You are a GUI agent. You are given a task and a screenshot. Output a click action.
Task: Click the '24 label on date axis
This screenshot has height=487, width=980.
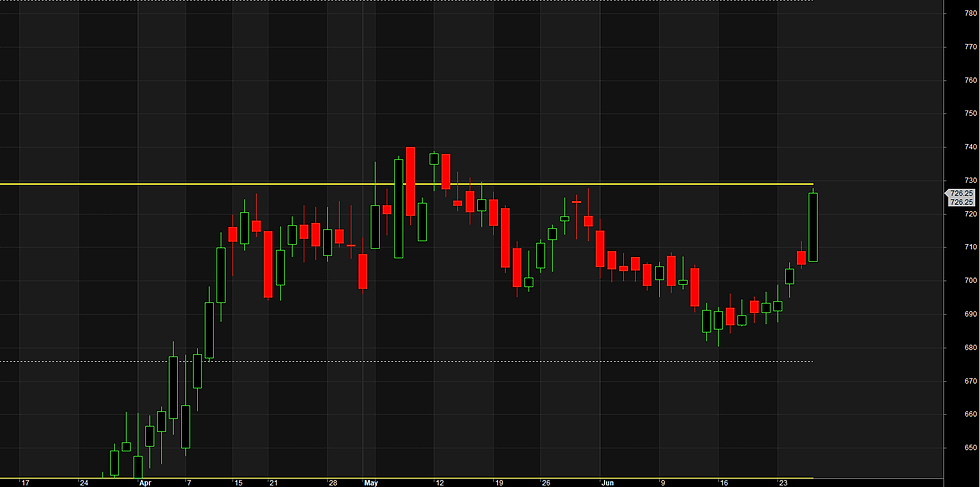click(x=83, y=483)
